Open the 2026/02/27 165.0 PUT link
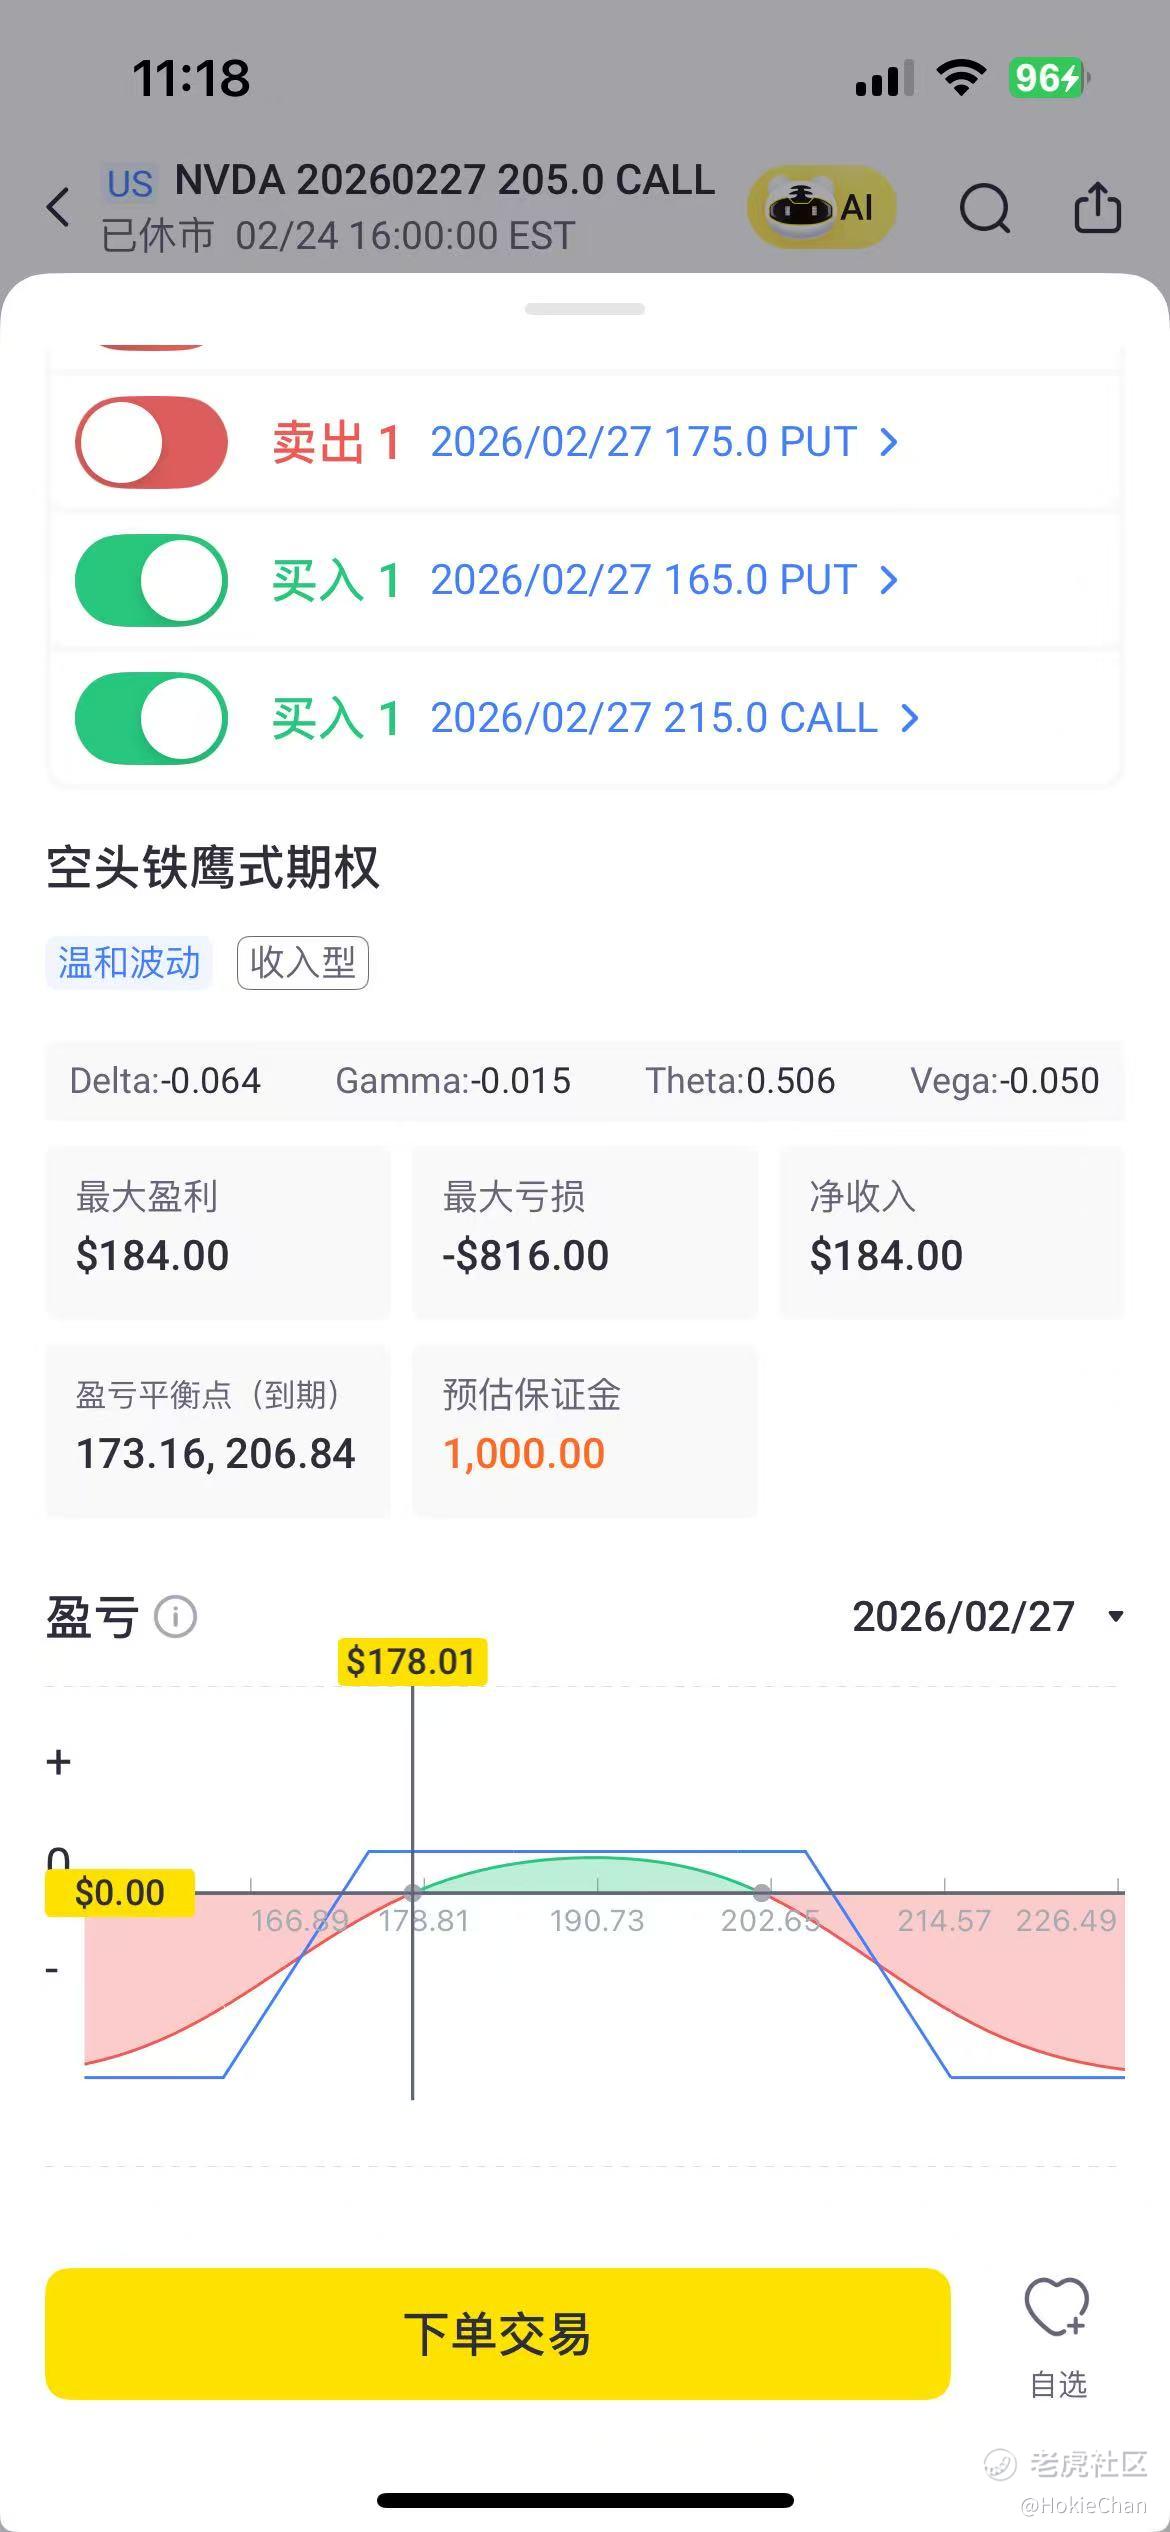This screenshot has width=1170, height=2532. (x=643, y=580)
